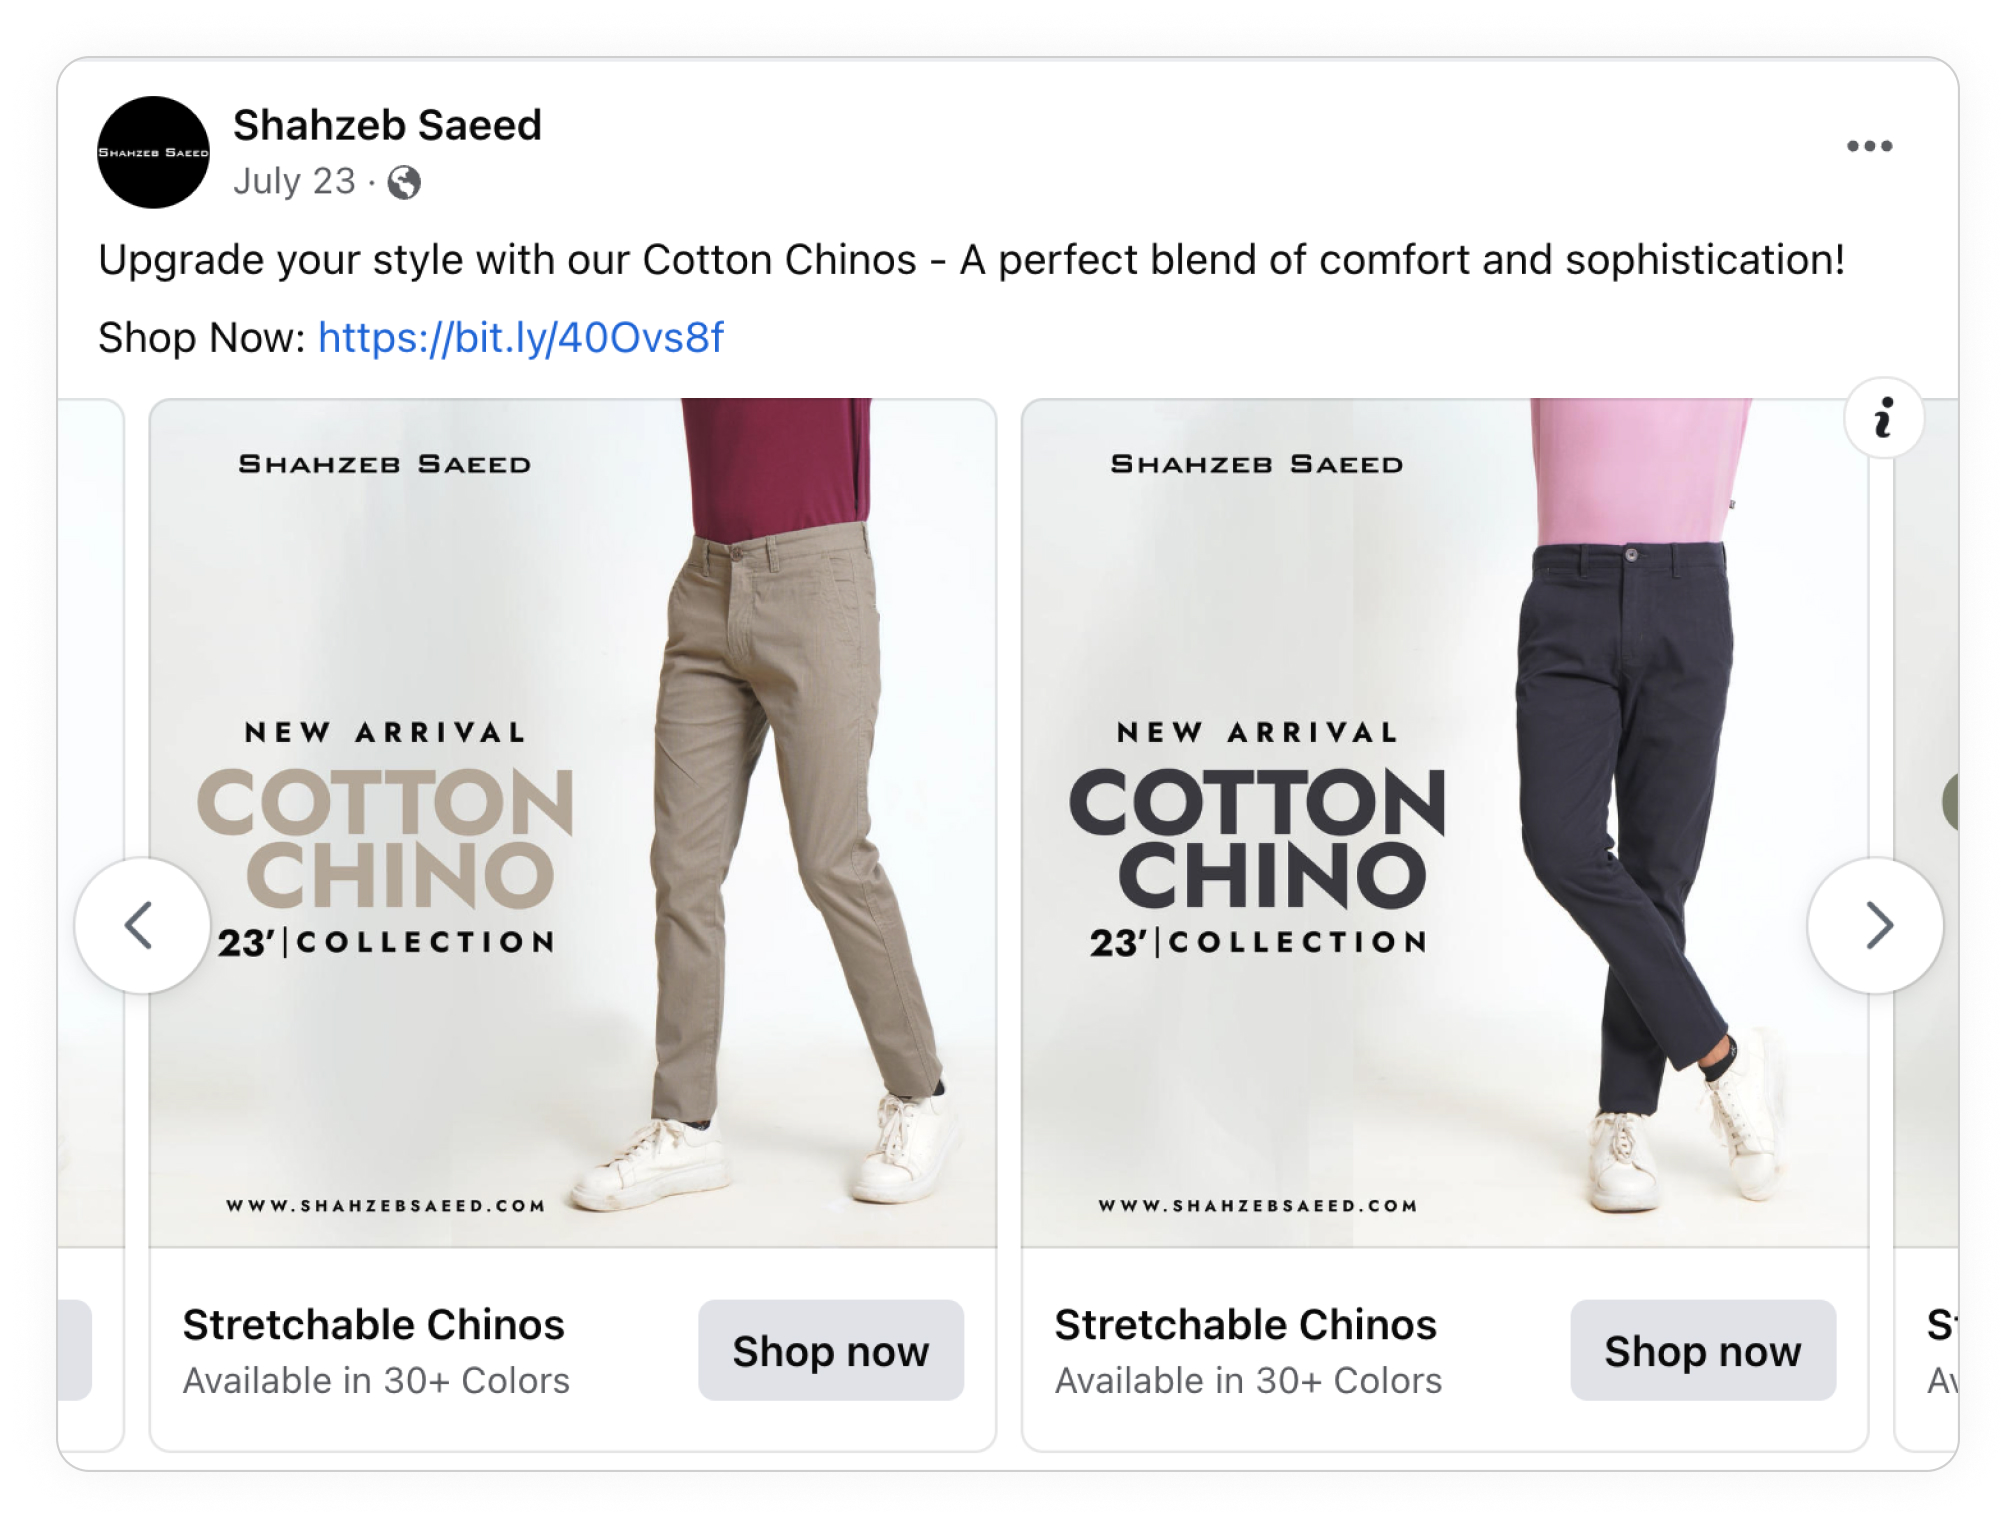Toggle the post options via the ellipsis control
This screenshot has width=2016, height=1528.
pyautogui.click(x=1869, y=145)
